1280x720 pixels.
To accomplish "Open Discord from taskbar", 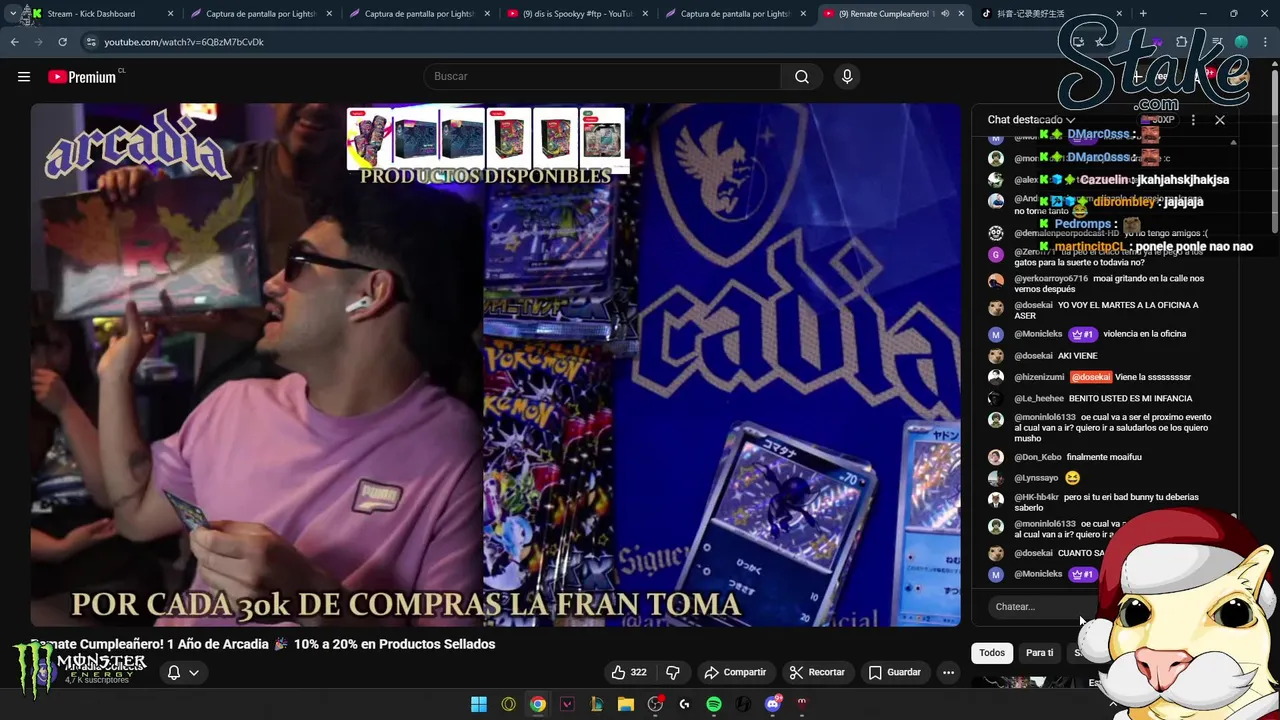I will coord(772,704).
